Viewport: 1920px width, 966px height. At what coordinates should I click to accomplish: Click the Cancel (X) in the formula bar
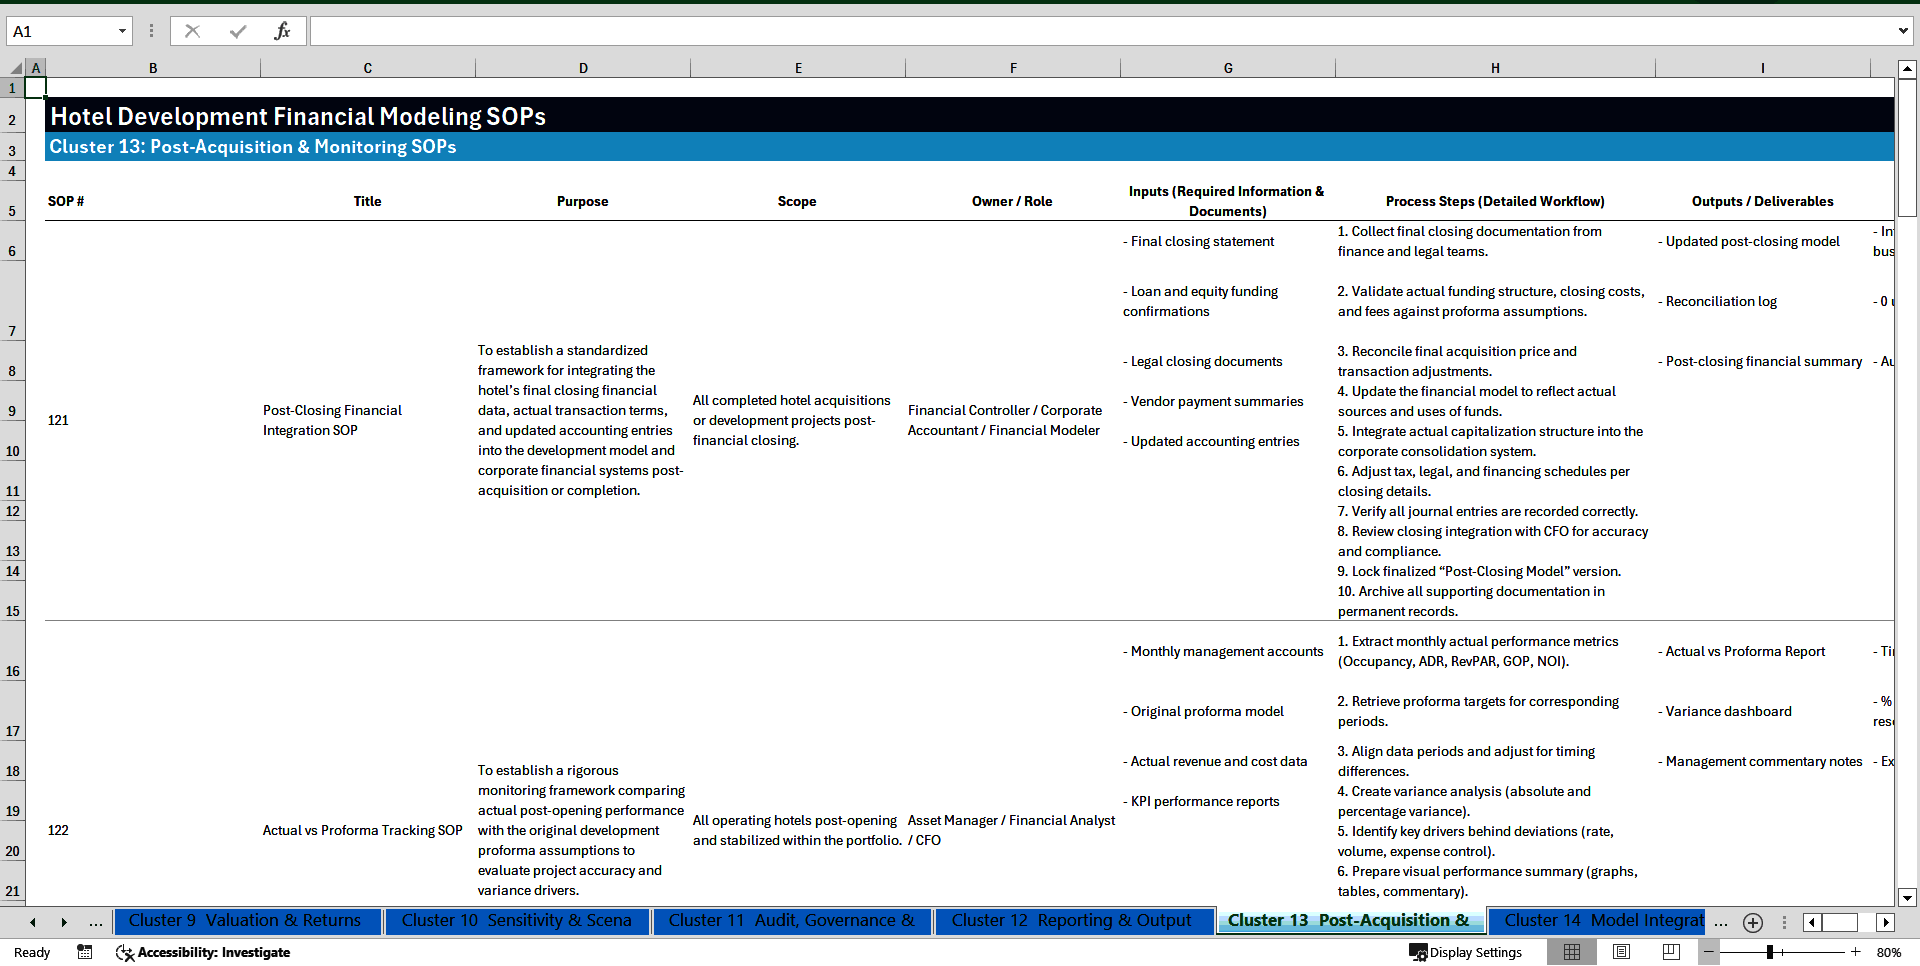[x=192, y=31]
